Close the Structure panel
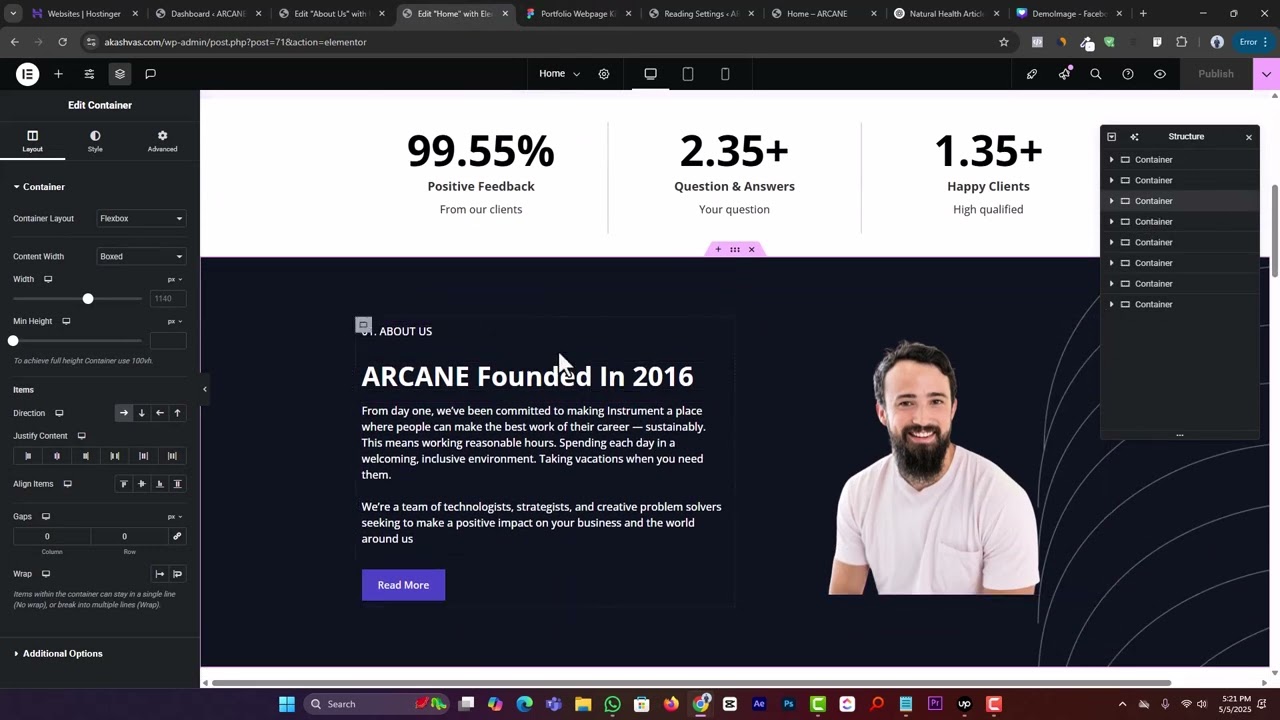The image size is (1280, 720). click(1249, 137)
